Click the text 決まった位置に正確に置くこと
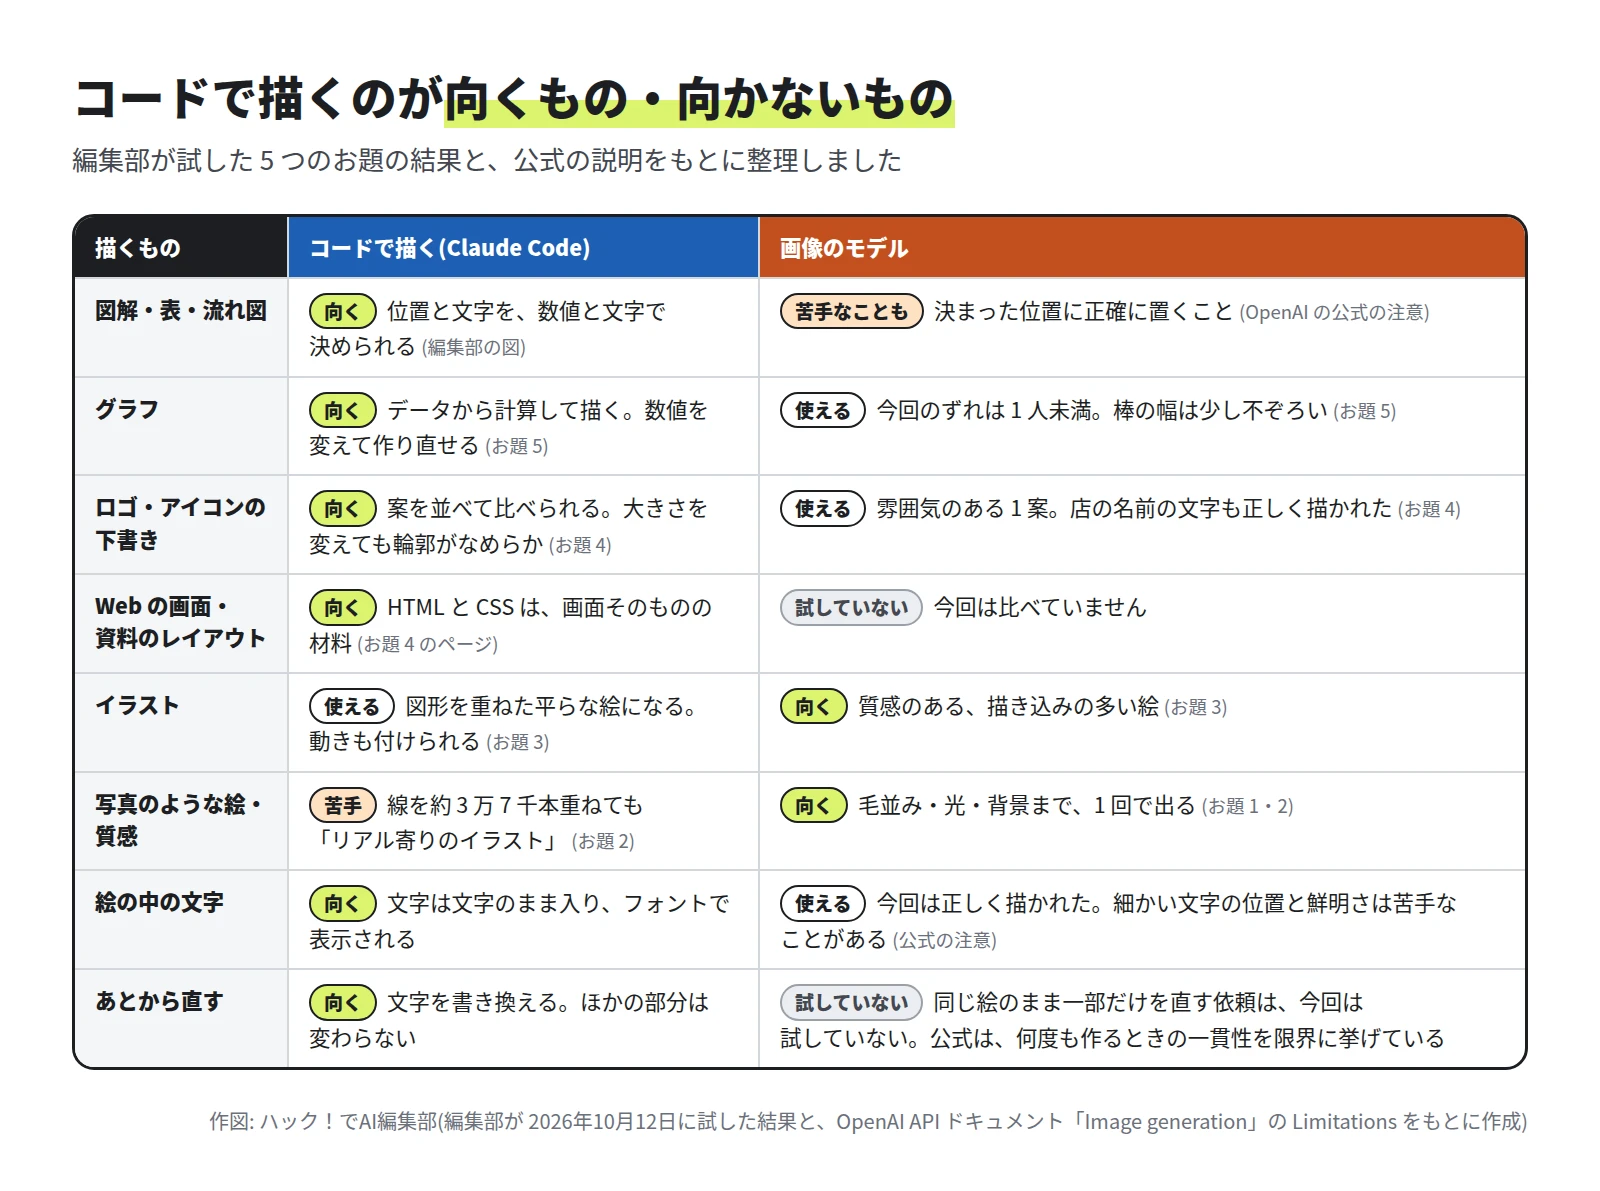The width and height of the screenshot is (1600, 1191). tap(1083, 312)
